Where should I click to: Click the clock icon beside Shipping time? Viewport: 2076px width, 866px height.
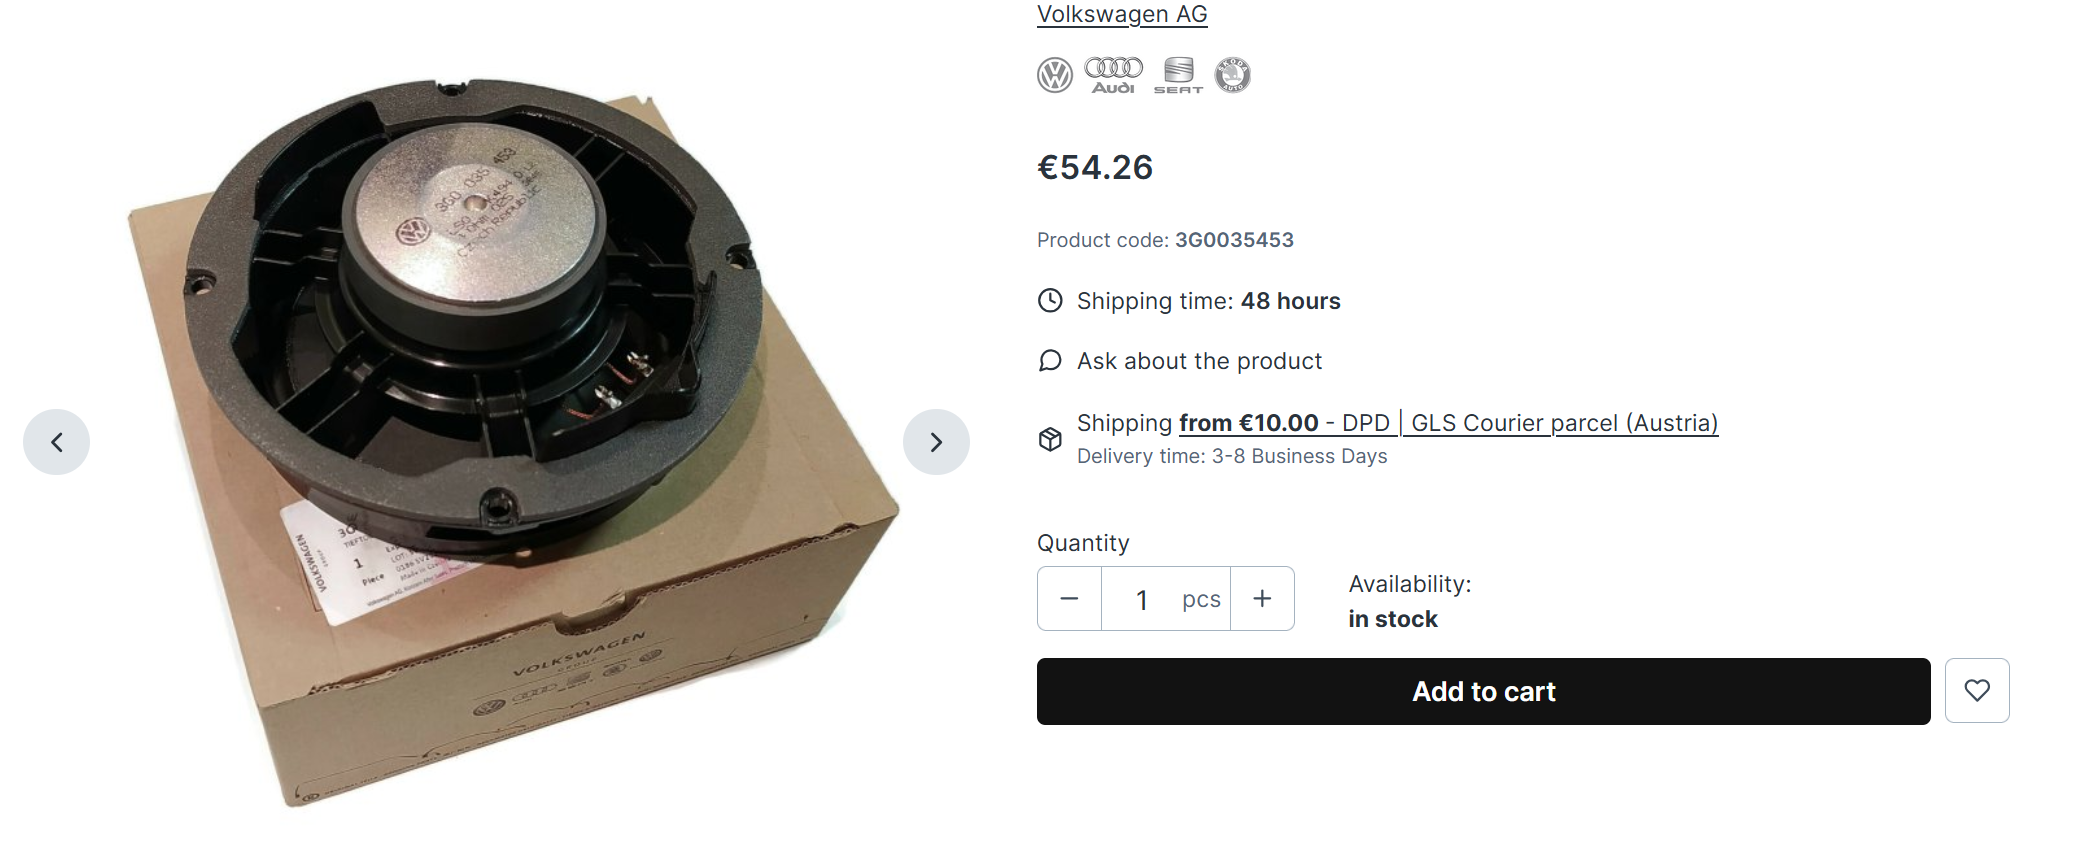coord(1050,301)
